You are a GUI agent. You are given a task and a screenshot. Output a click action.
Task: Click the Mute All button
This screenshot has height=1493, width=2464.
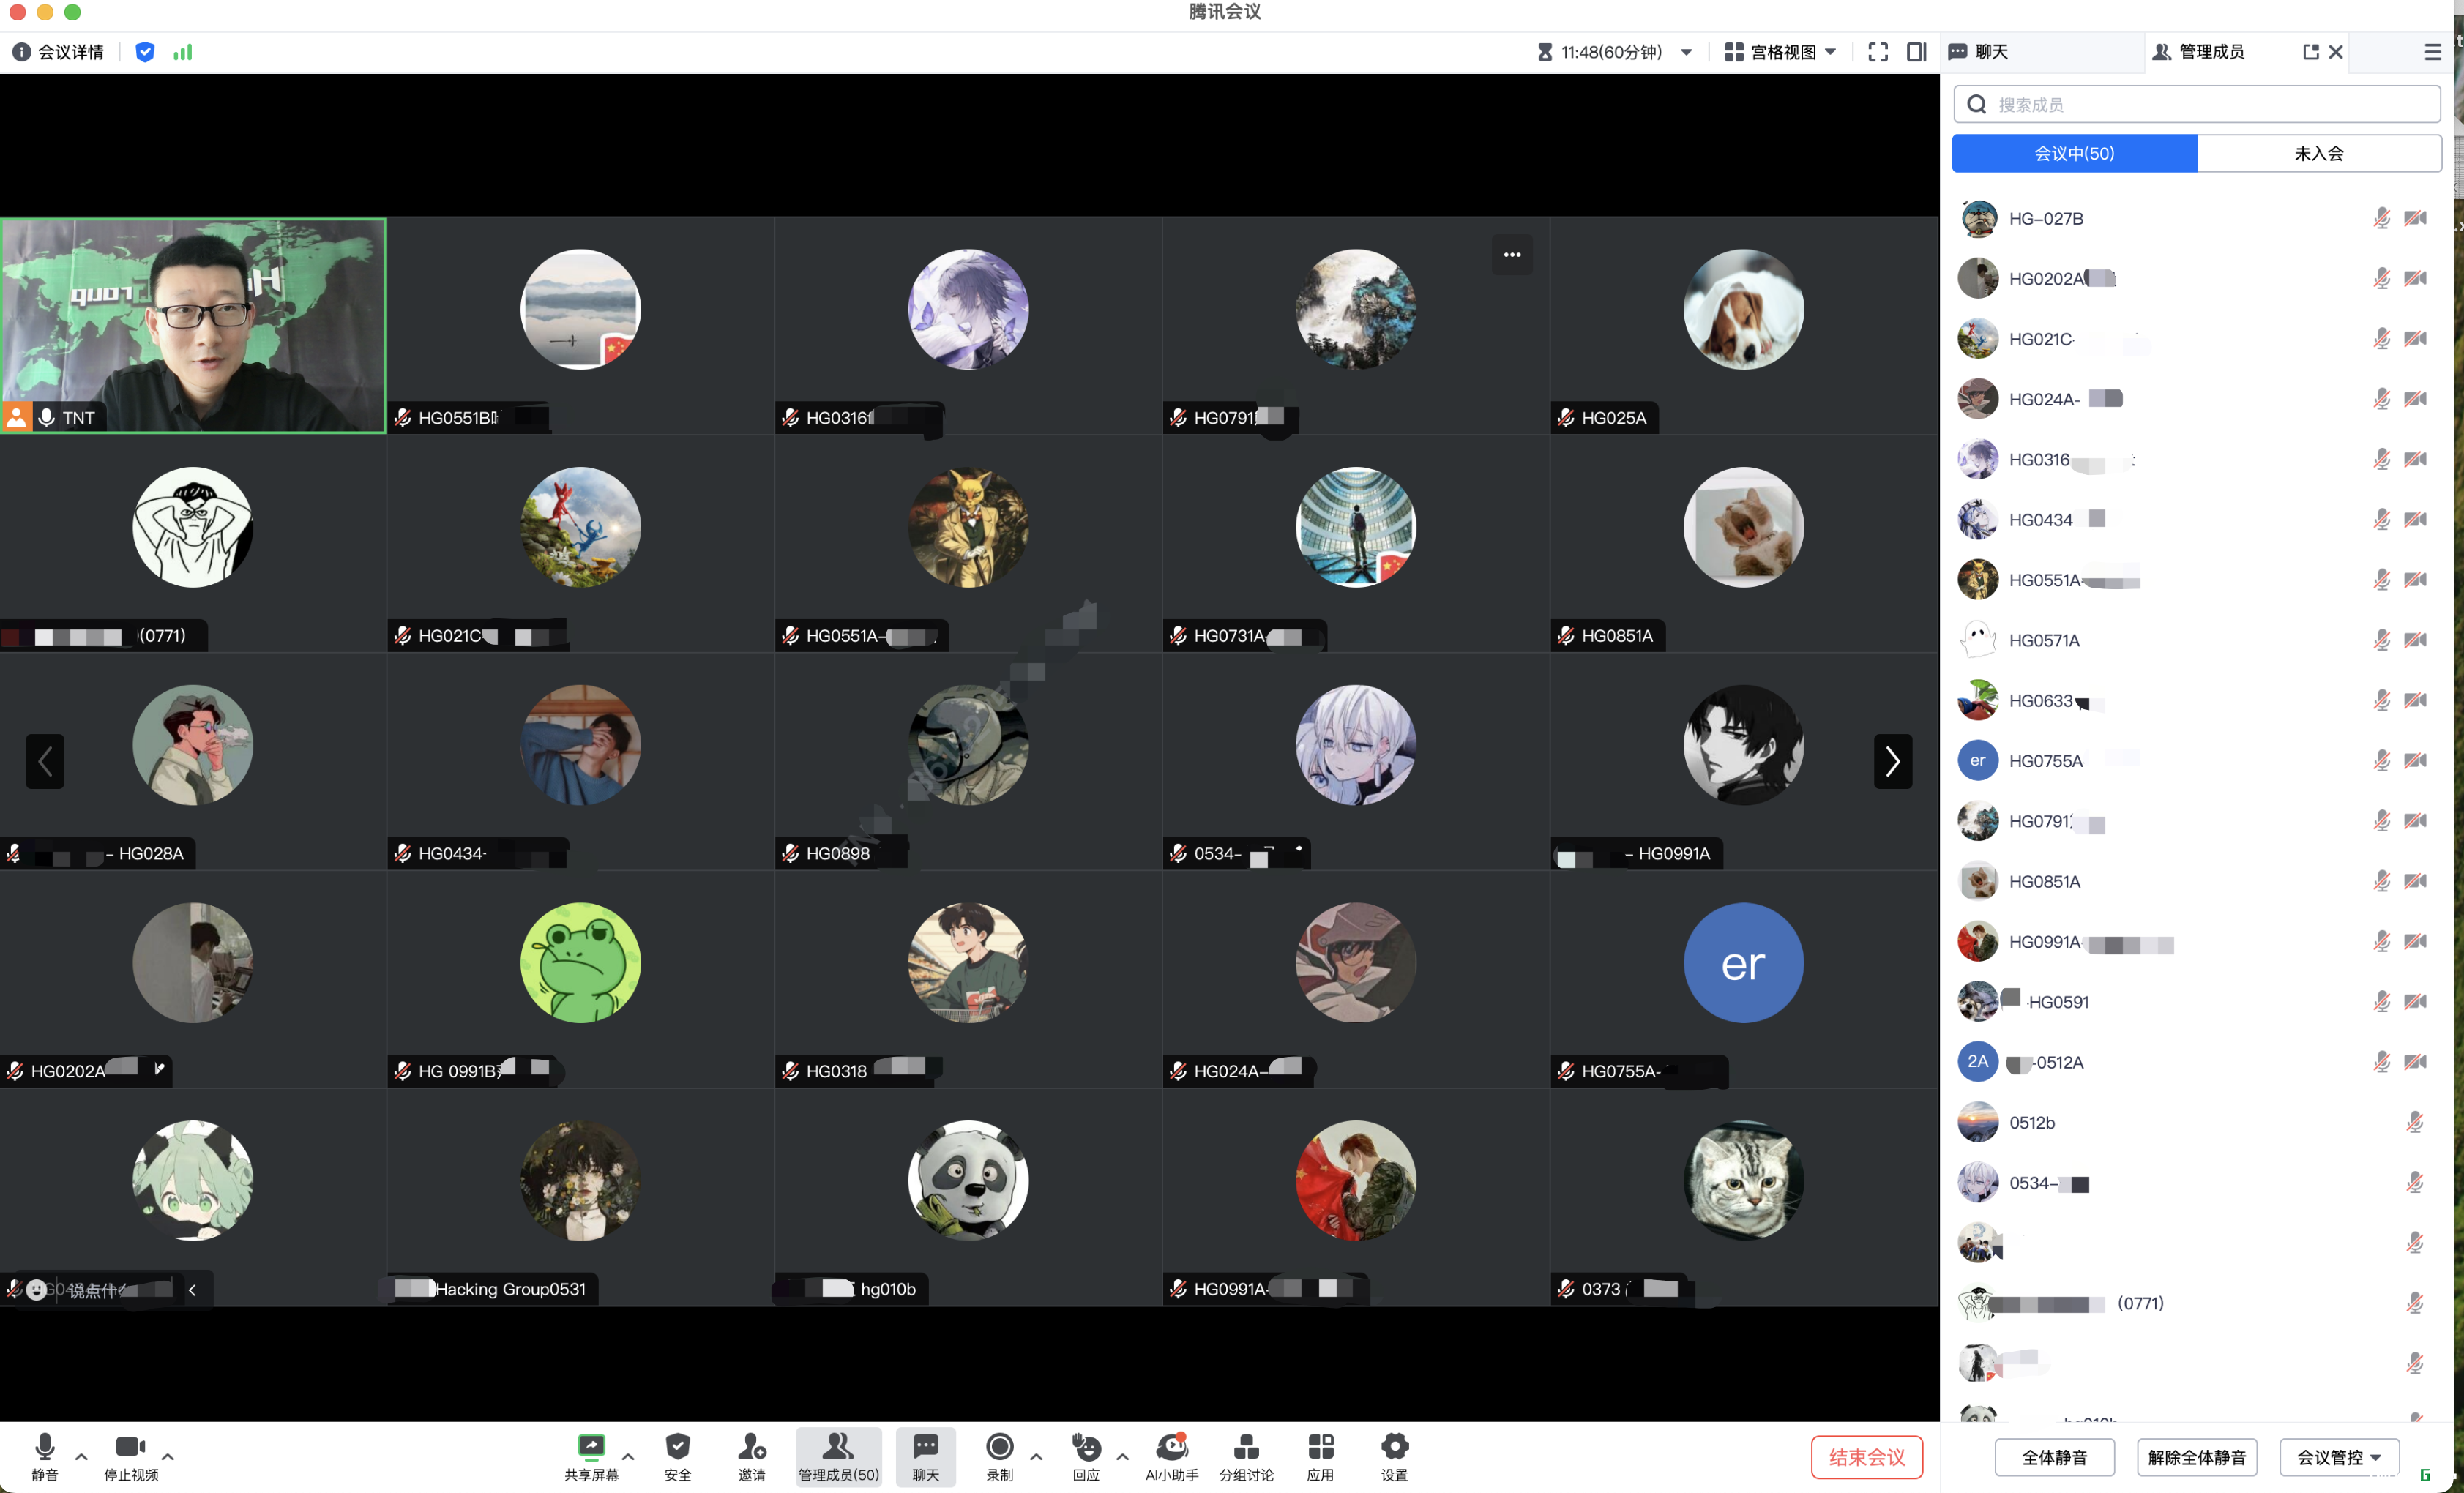[2054, 1457]
